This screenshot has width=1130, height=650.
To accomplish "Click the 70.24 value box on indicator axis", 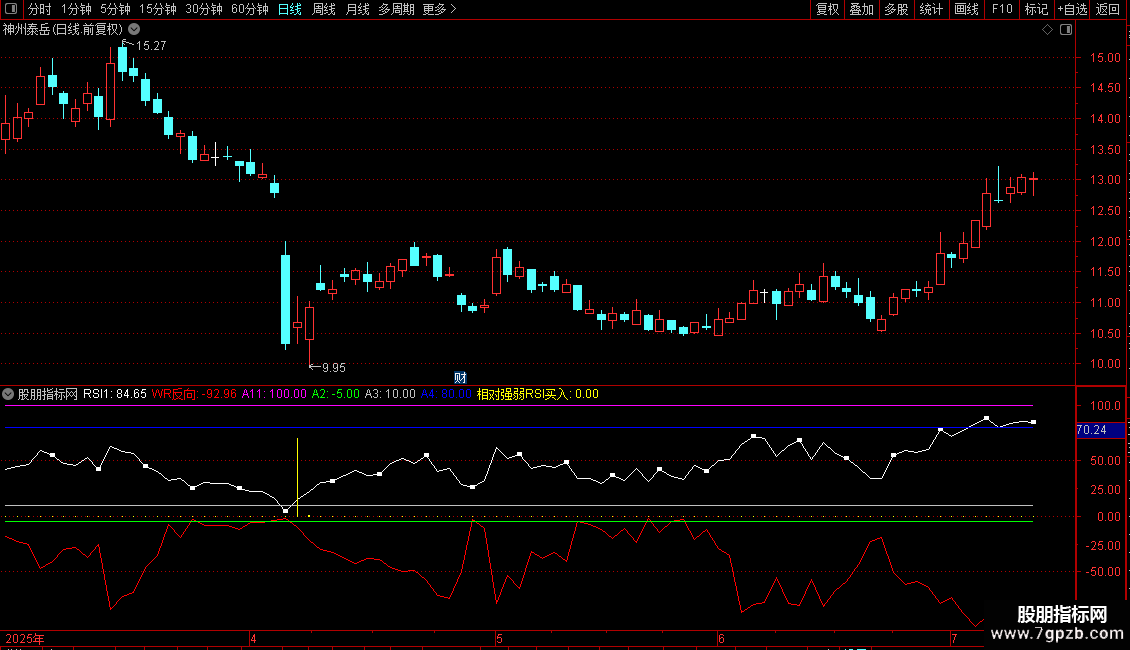I will click(1100, 430).
